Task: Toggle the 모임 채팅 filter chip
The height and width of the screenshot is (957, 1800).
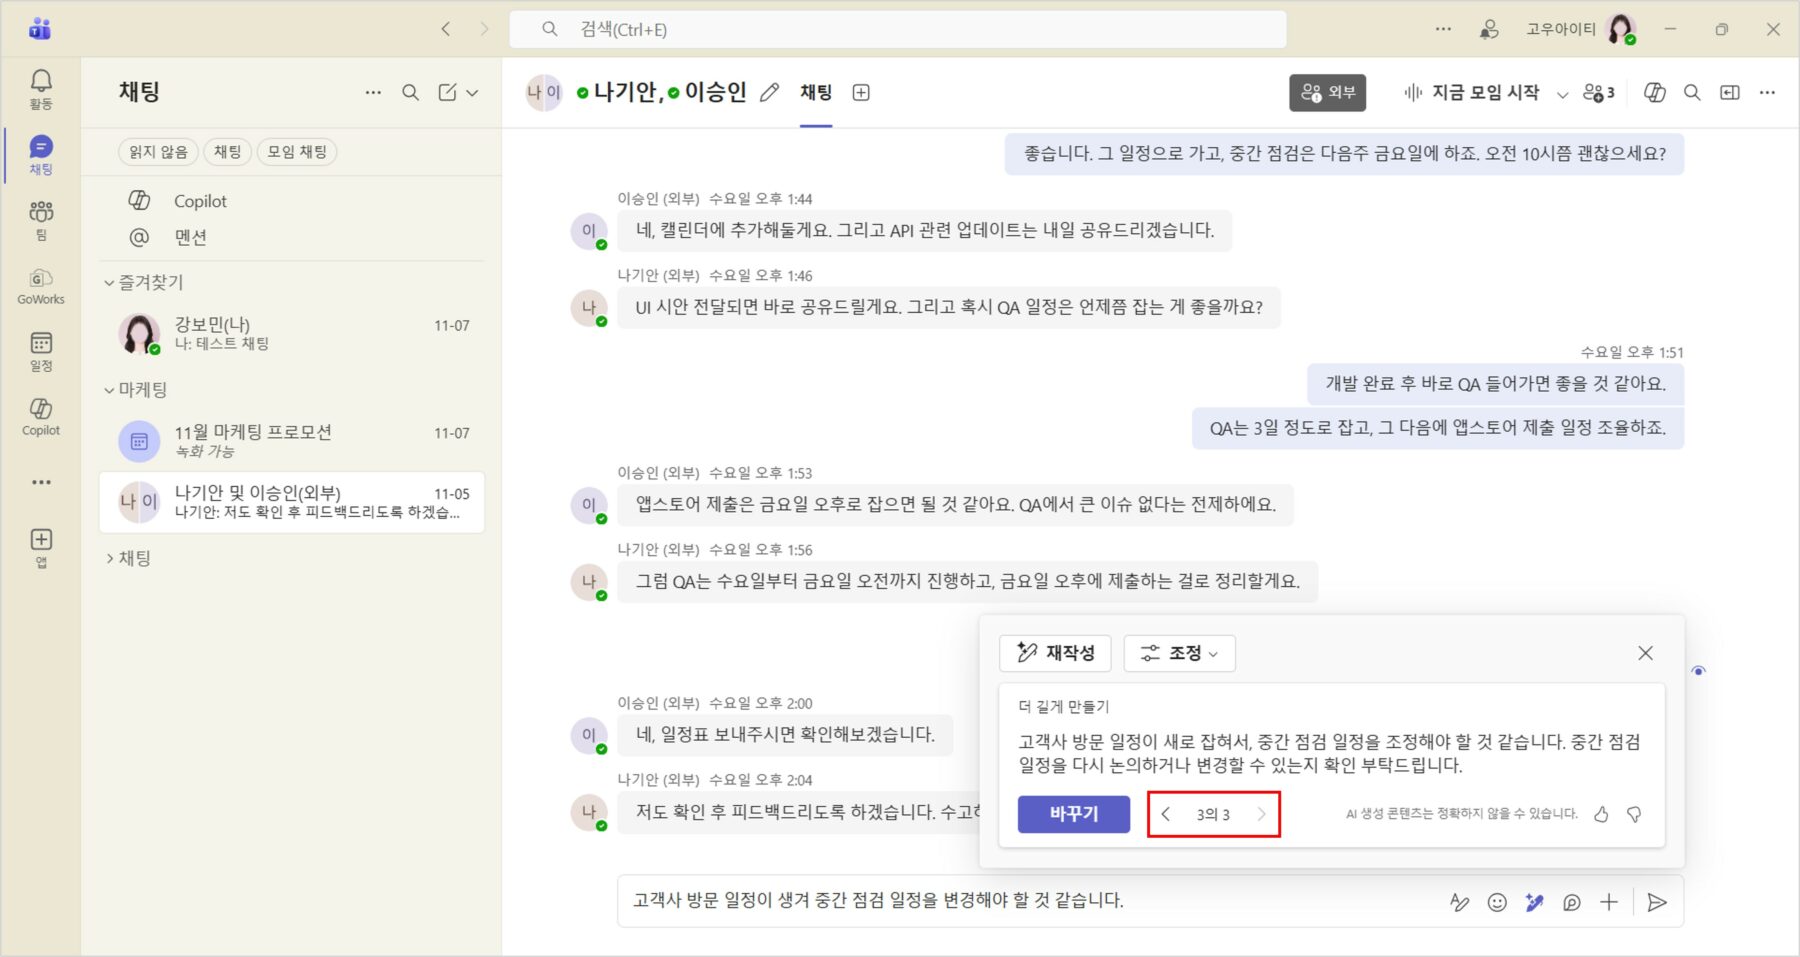Action: 297,152
